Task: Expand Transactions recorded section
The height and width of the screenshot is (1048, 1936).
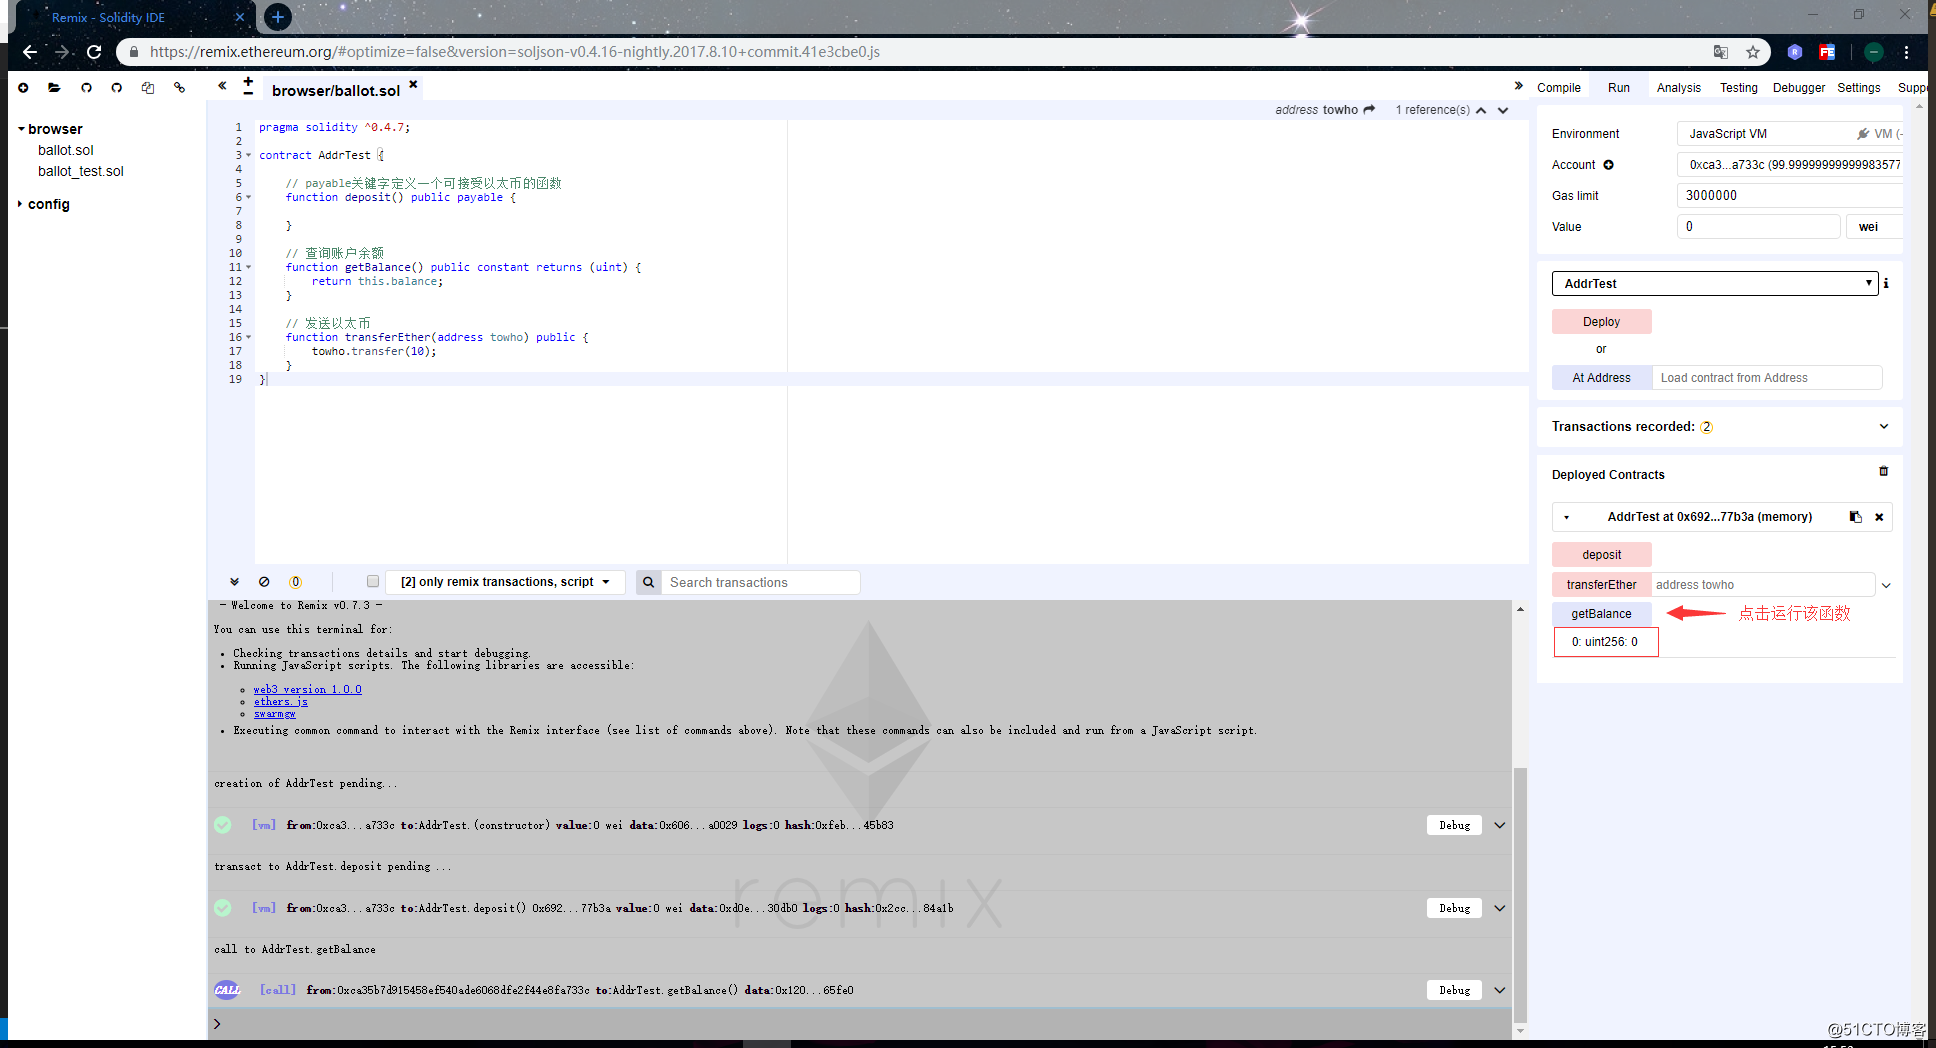Action: point(1884,427)
